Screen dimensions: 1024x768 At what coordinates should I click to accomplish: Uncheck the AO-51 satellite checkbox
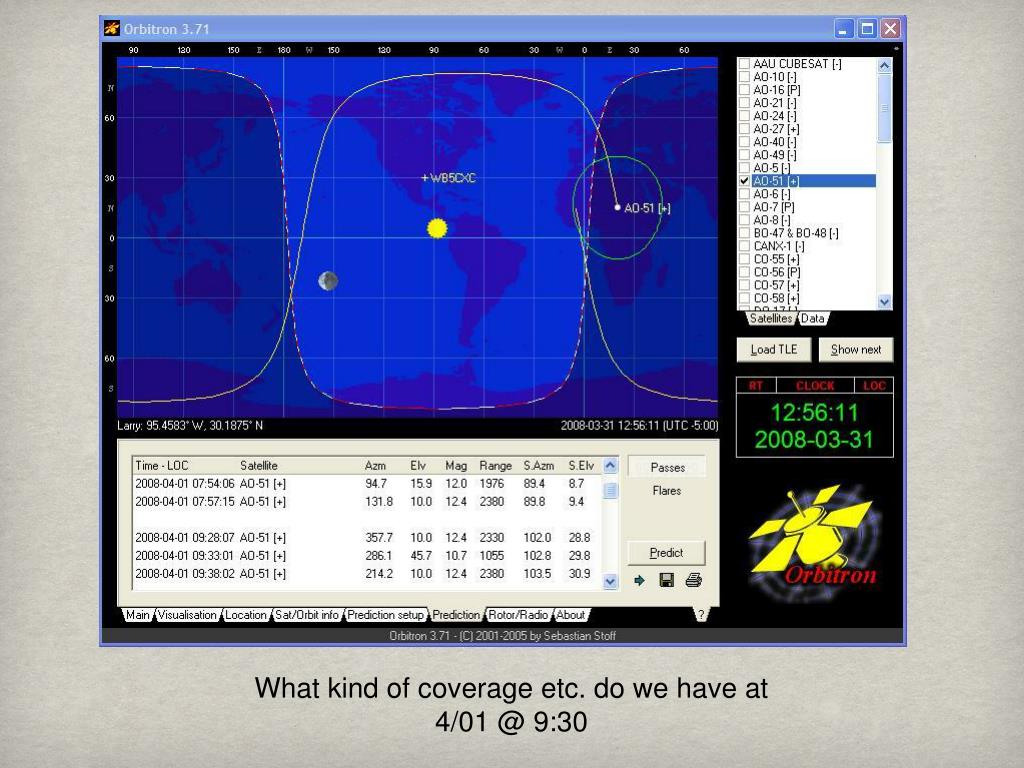tap(744, 181)
